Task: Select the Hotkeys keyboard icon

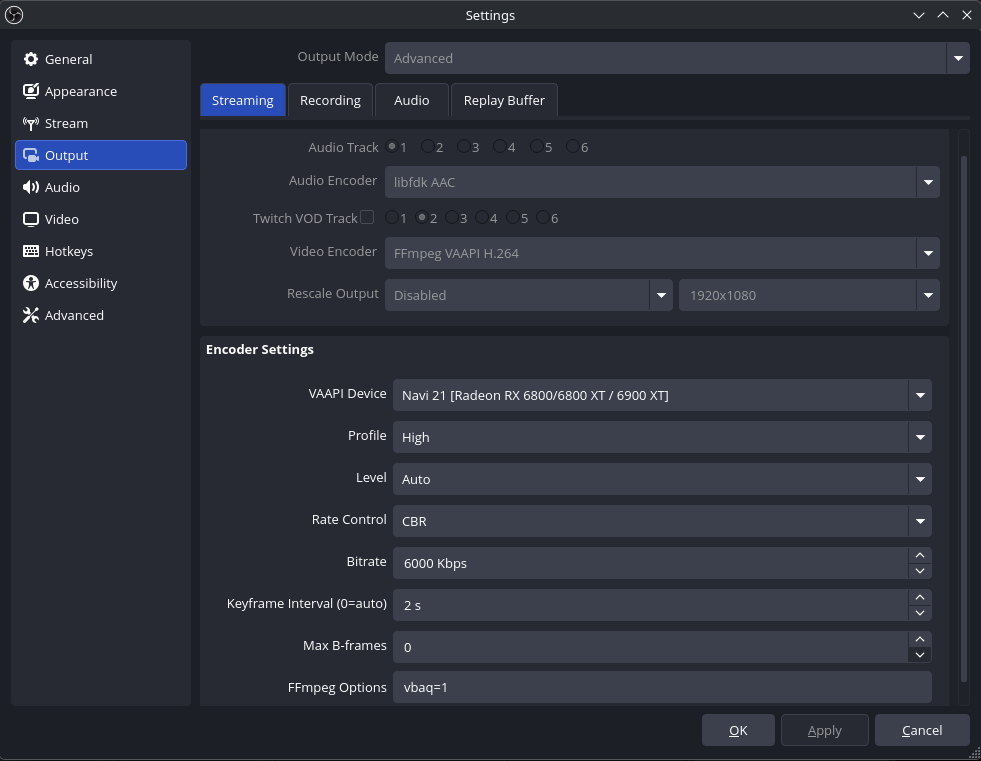Action: [30, 251]
